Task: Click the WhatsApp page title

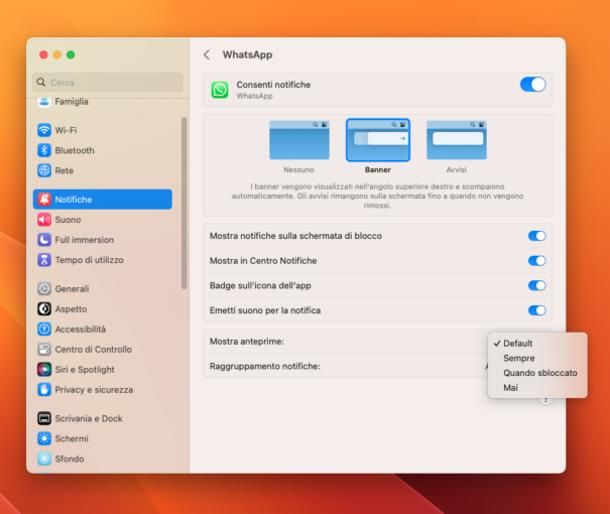Action: [x=247, y=55]
